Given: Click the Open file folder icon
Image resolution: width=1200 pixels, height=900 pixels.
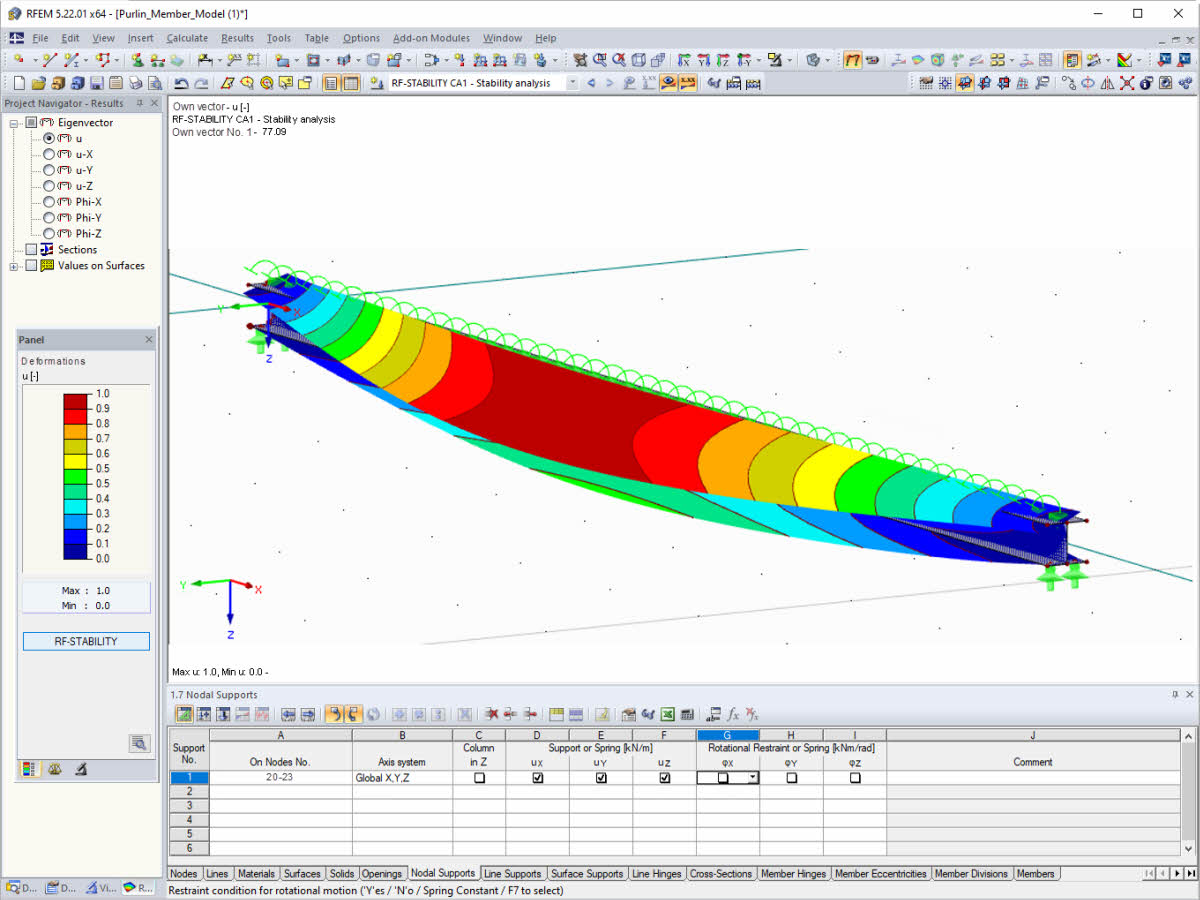Looking at the screenshot, I should coord(38,83).
